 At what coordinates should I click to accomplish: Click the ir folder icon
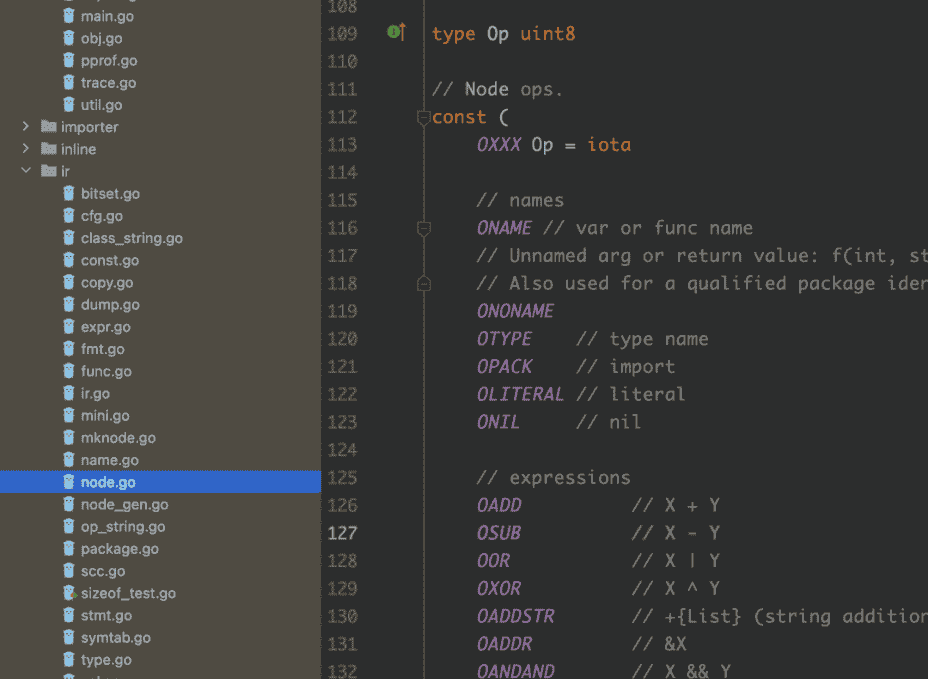click(x=48, y=171)
